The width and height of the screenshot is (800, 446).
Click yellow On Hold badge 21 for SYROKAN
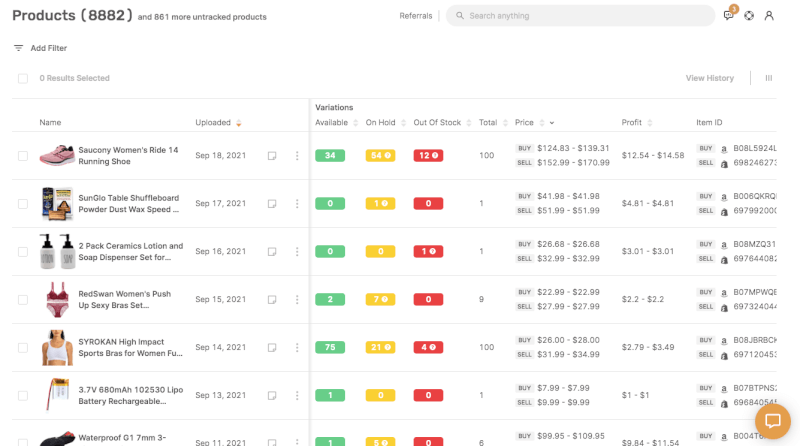click(380, 348)
